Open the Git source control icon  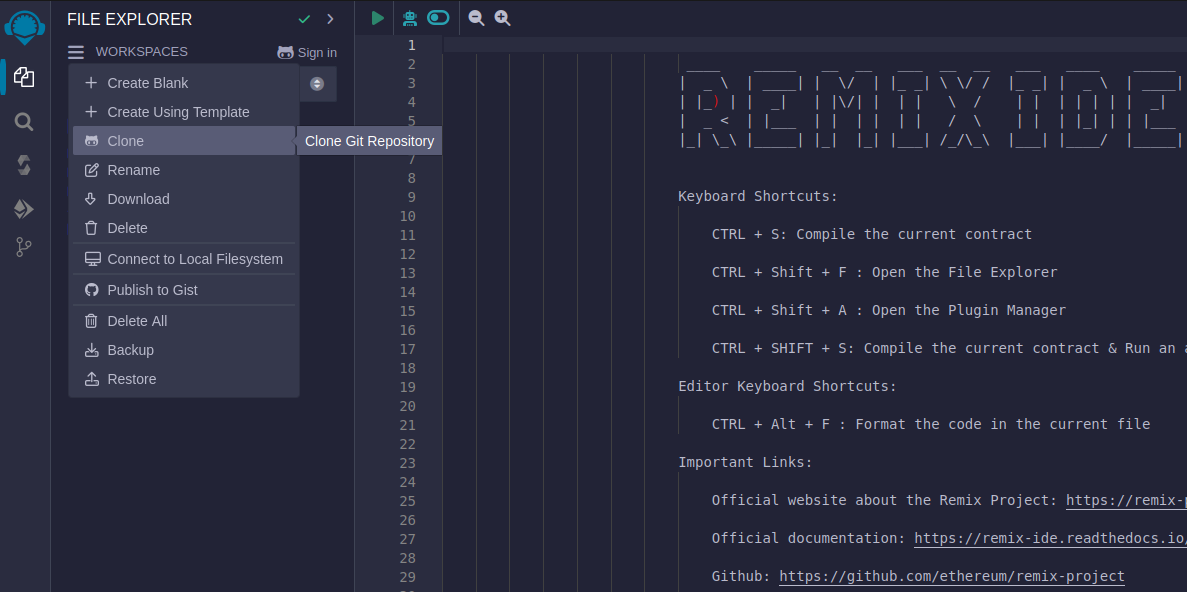pos(24,247)
